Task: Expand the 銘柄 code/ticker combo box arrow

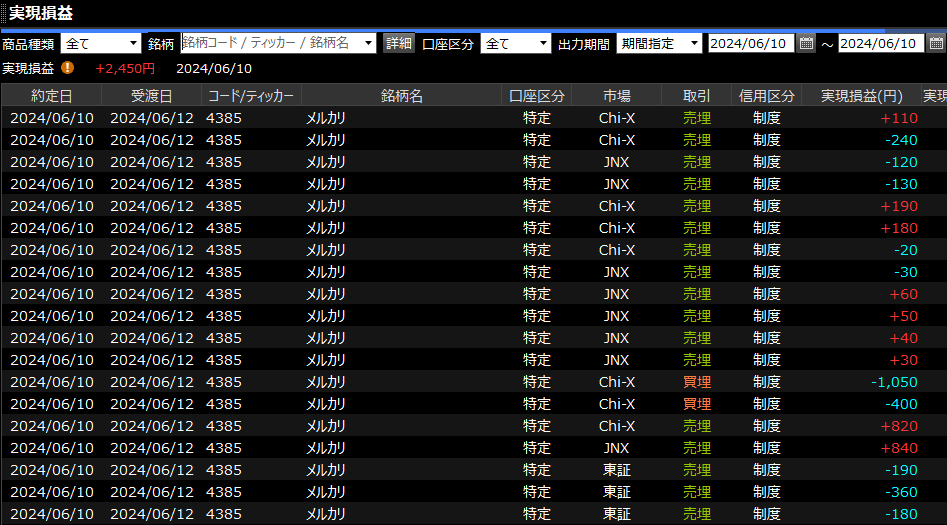Action: [368, 43]
